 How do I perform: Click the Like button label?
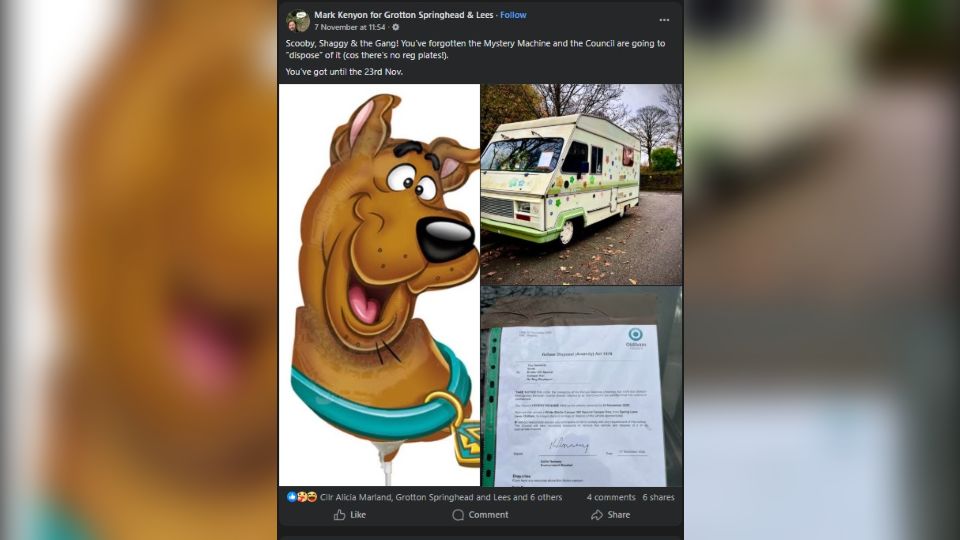[x=358, y=515]
